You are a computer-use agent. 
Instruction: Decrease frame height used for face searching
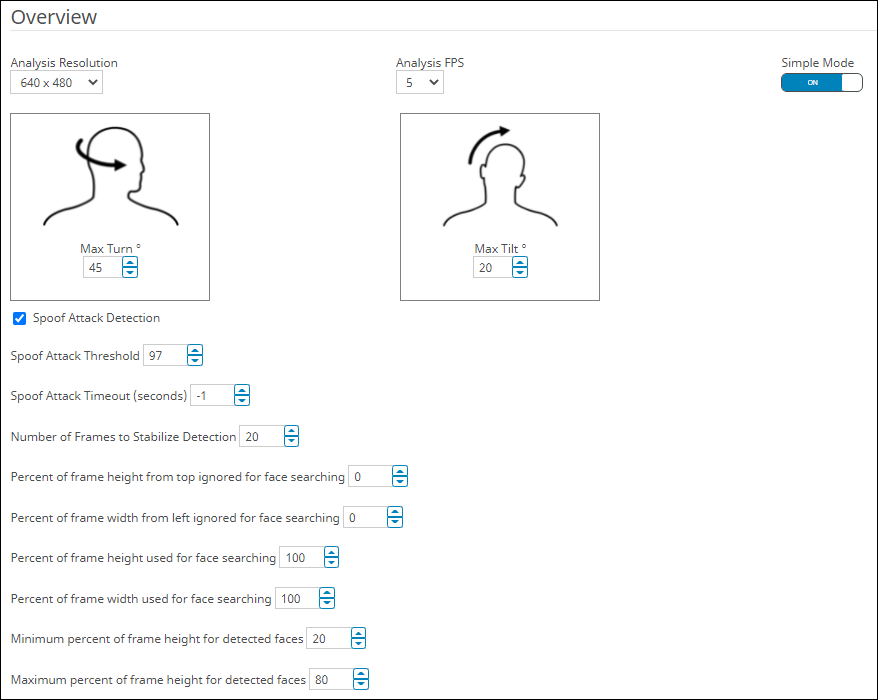point(331,563)
